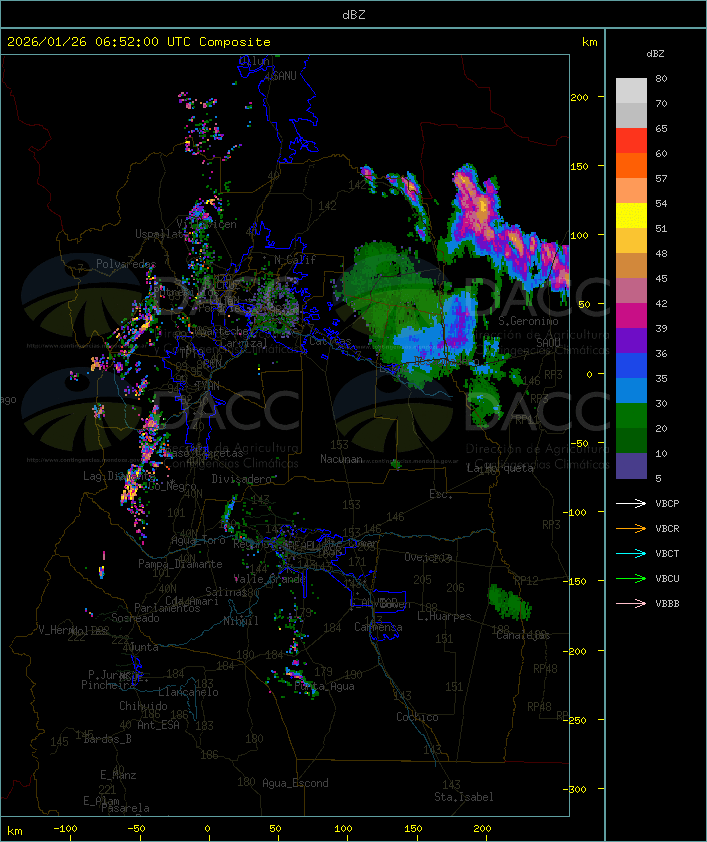Screen dimensions: 707x842
Task: Click the Polvaredas location label
Action: pyautogui.click(x=126, y=264)
